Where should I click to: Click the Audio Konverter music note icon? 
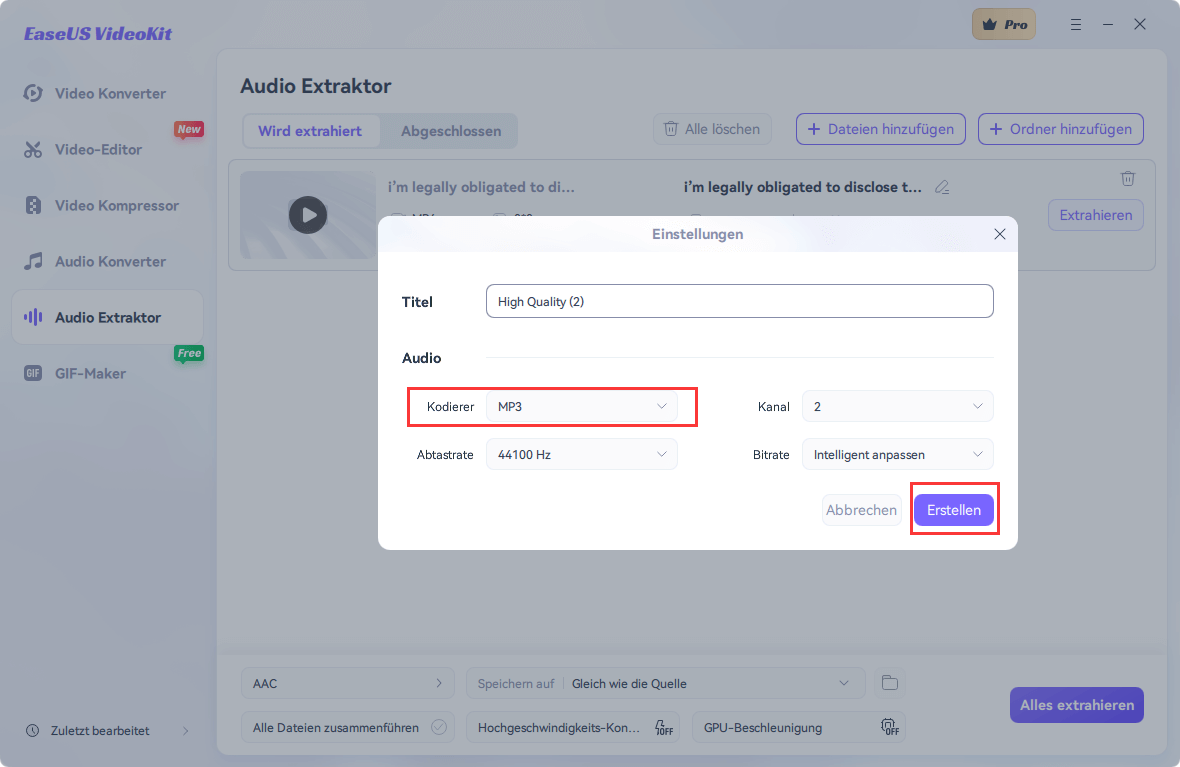[32, 261]
